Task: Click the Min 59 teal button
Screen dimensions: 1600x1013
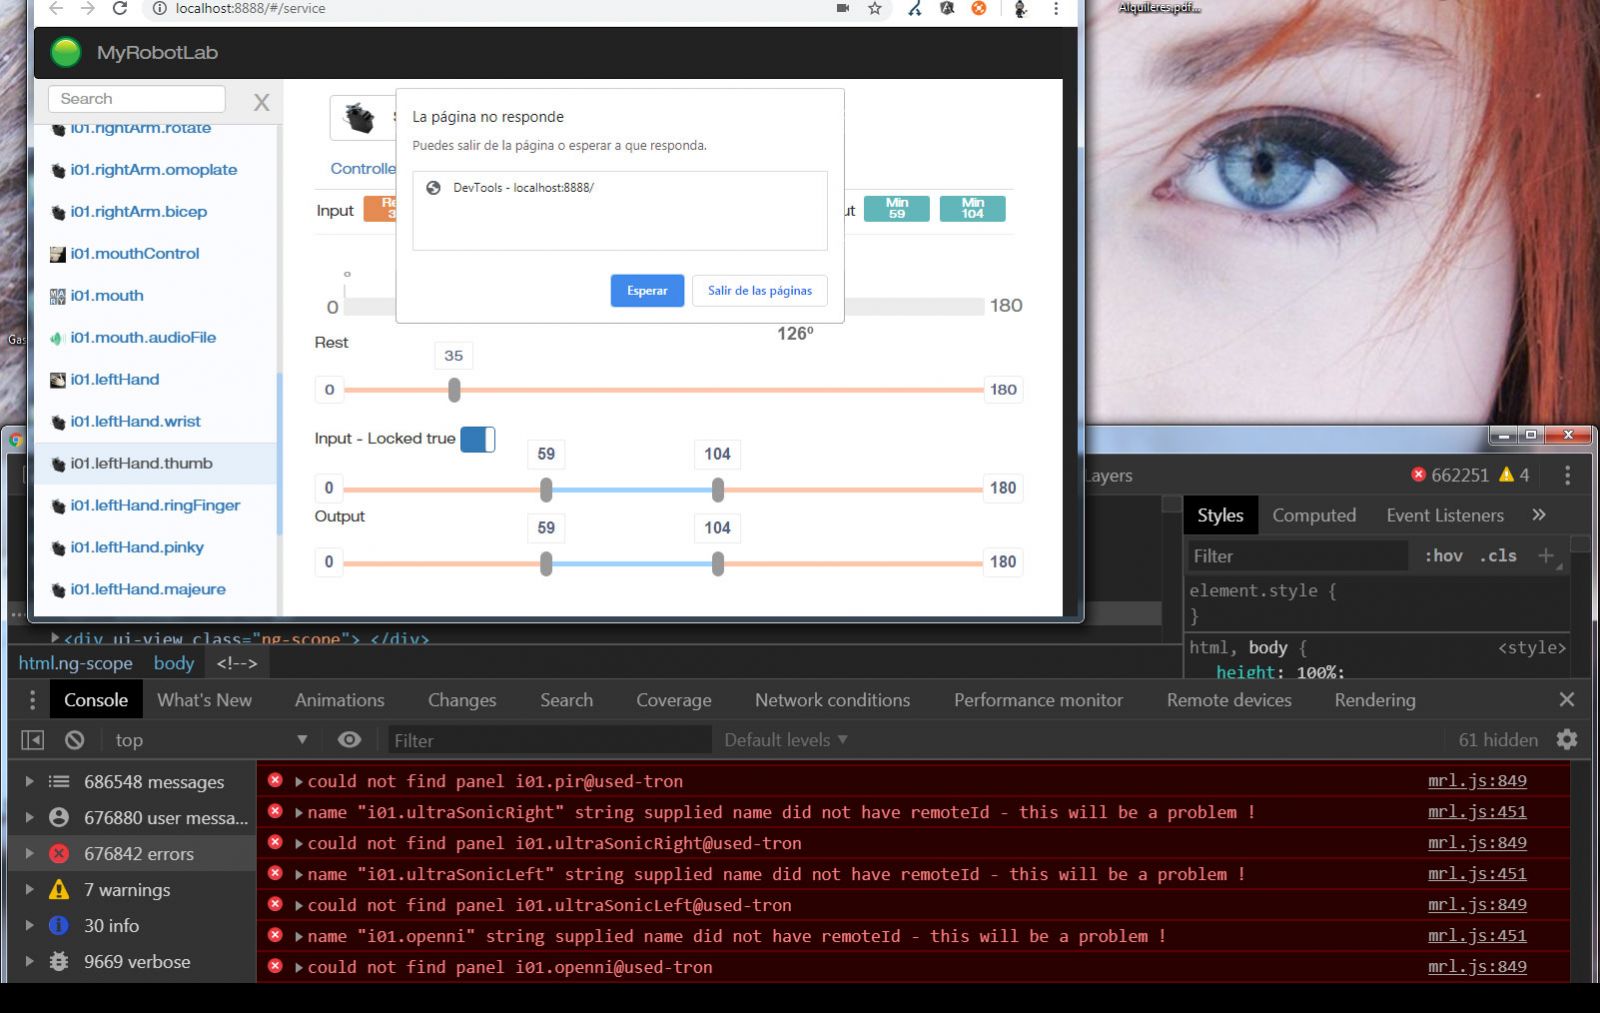Action: (x=897, y=208)
